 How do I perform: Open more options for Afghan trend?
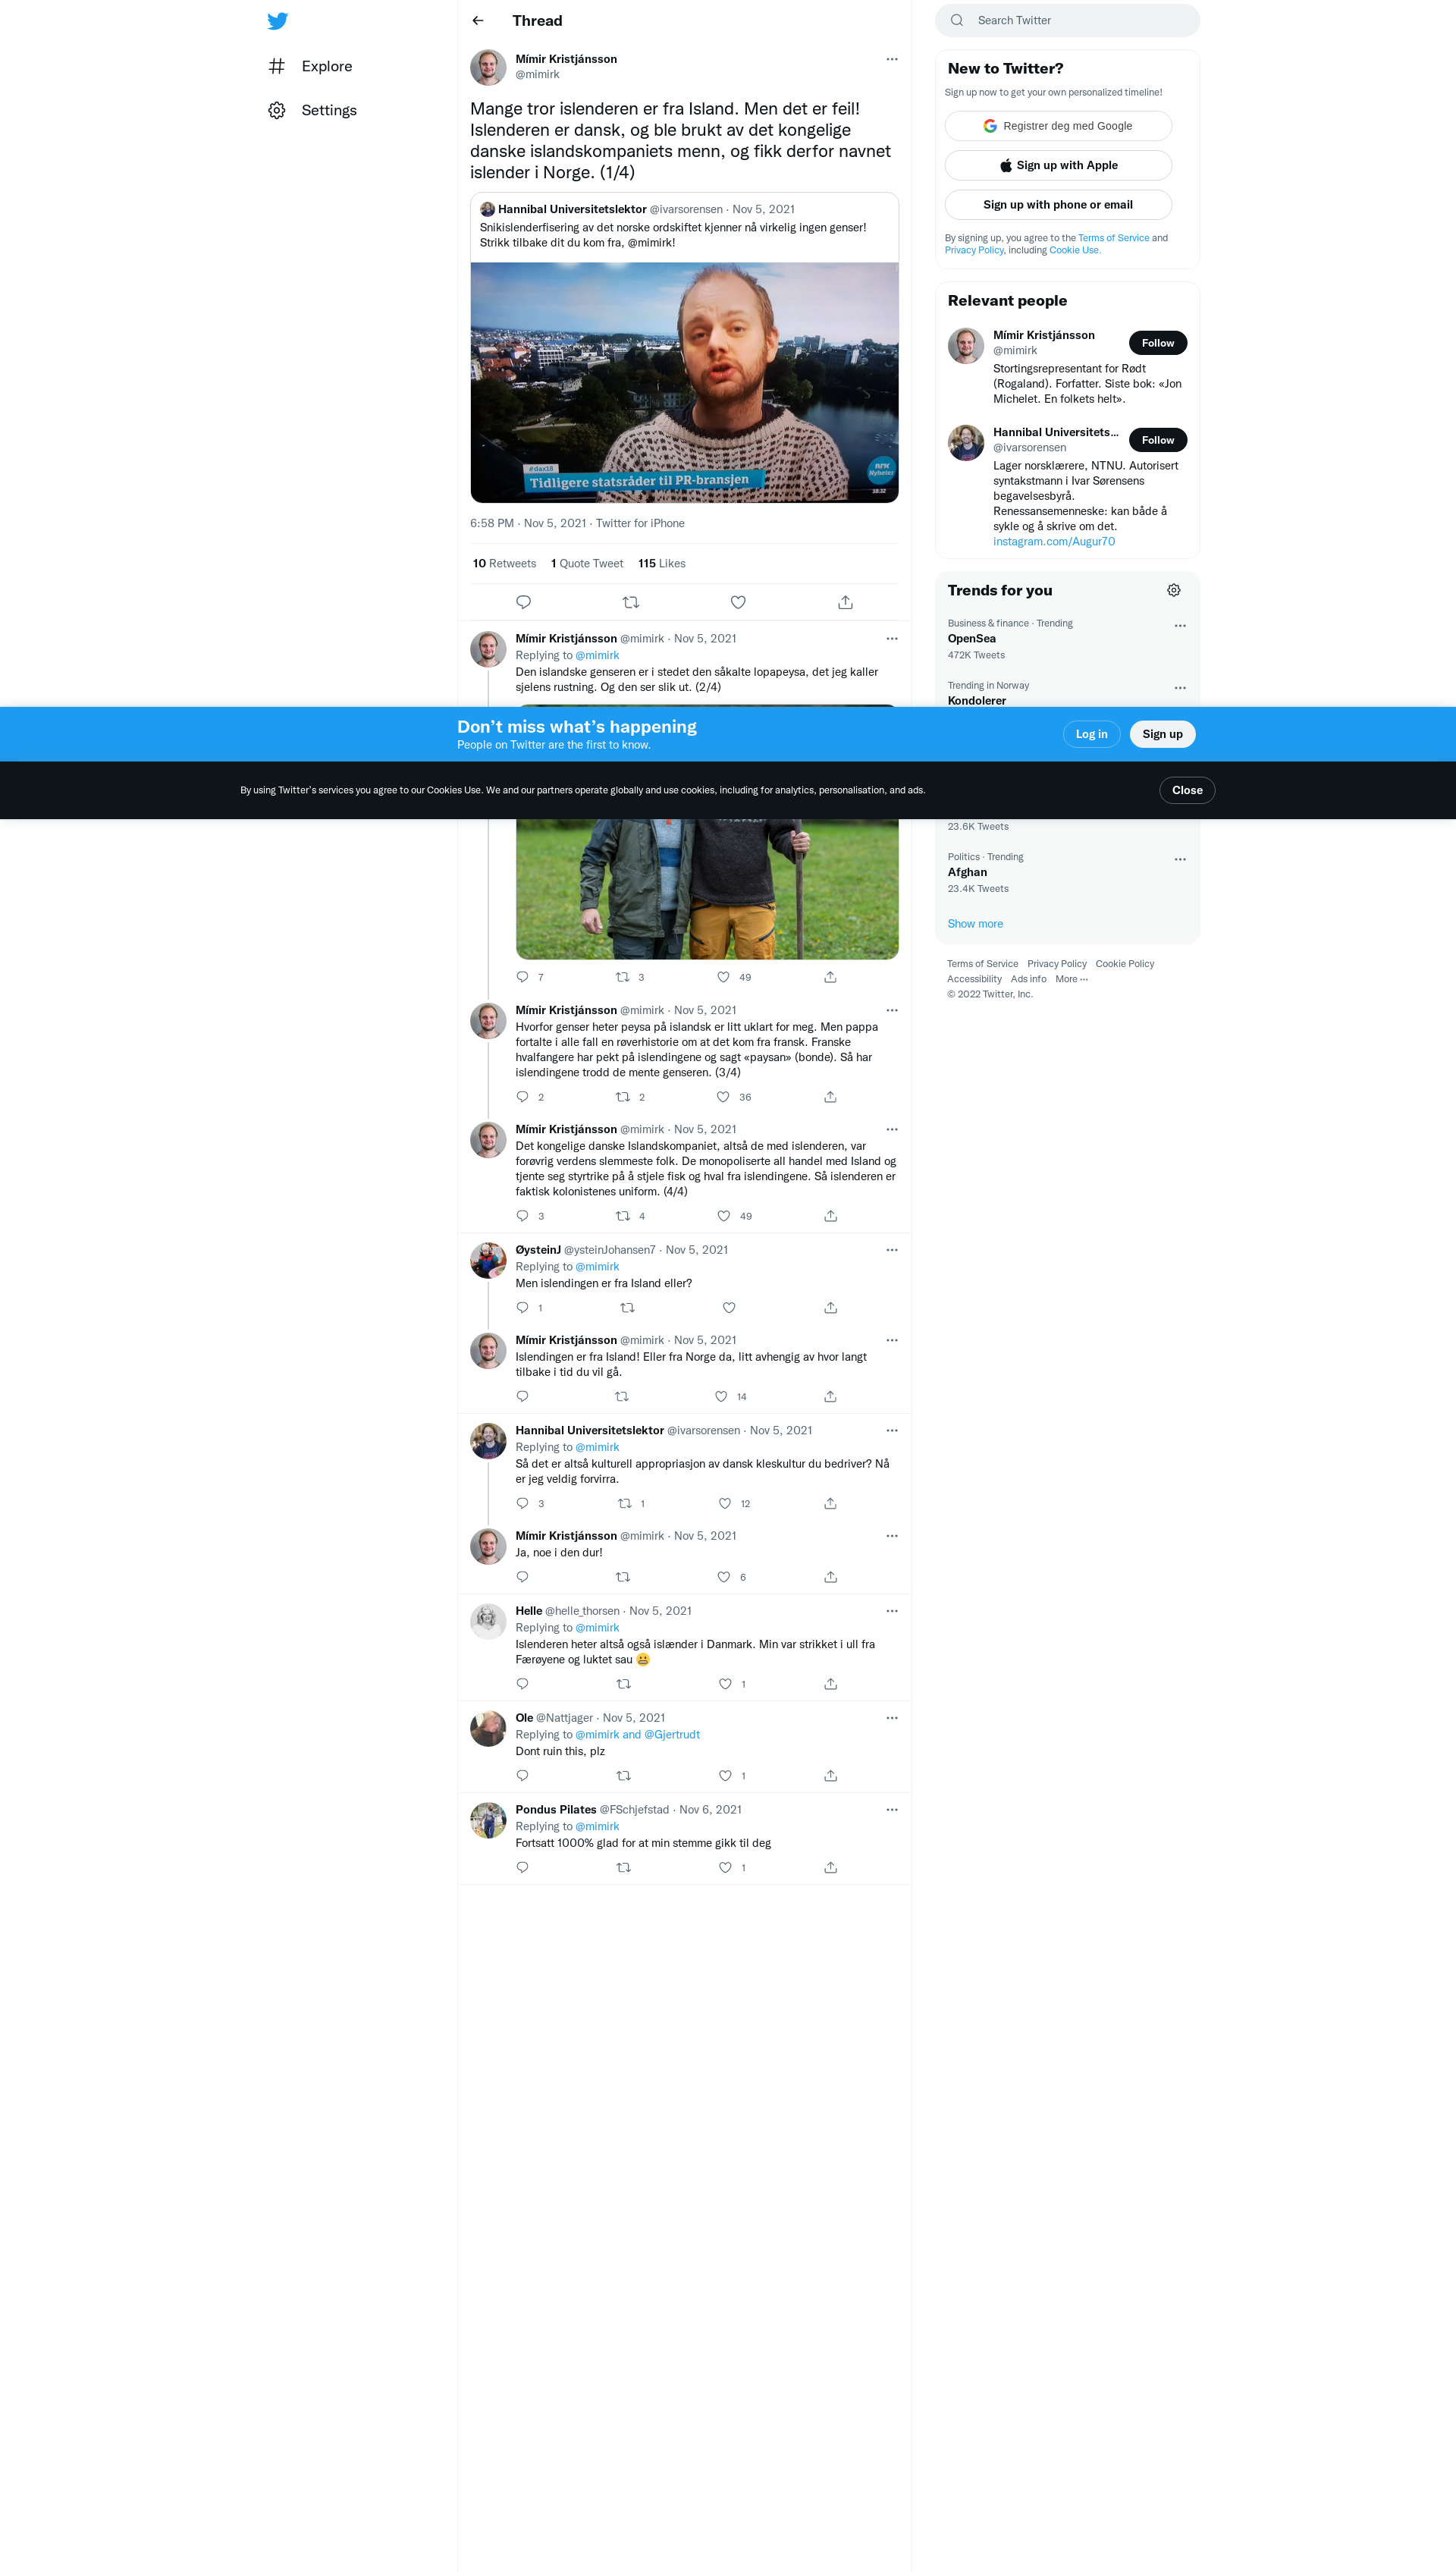pos(1180,859)
